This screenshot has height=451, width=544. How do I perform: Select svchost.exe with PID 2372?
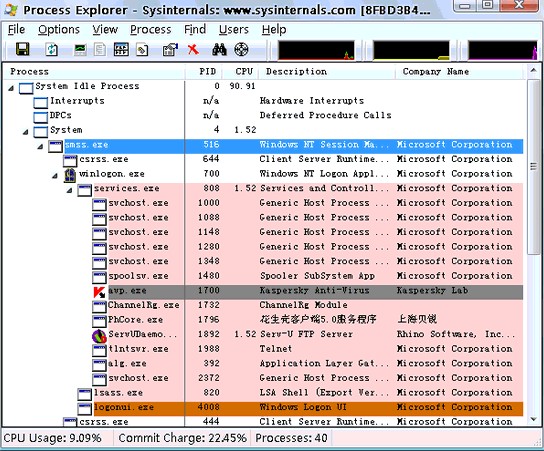[x=308, y=380]
